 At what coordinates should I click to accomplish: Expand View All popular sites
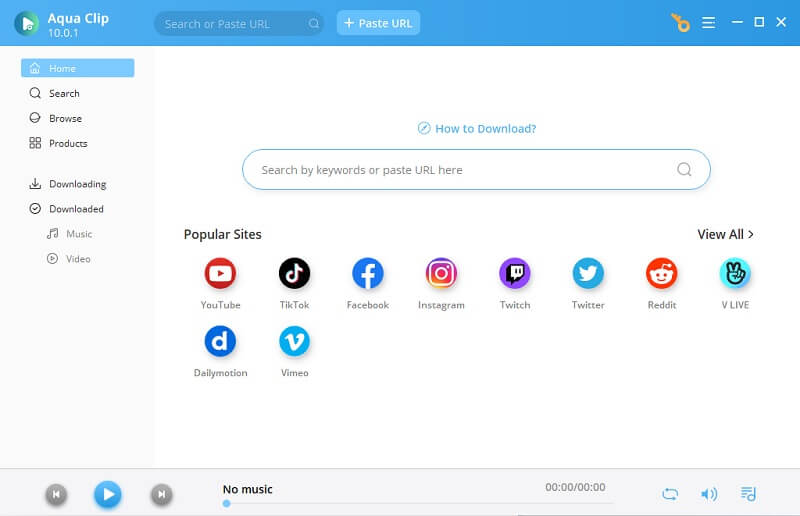[x=725, y=234]
